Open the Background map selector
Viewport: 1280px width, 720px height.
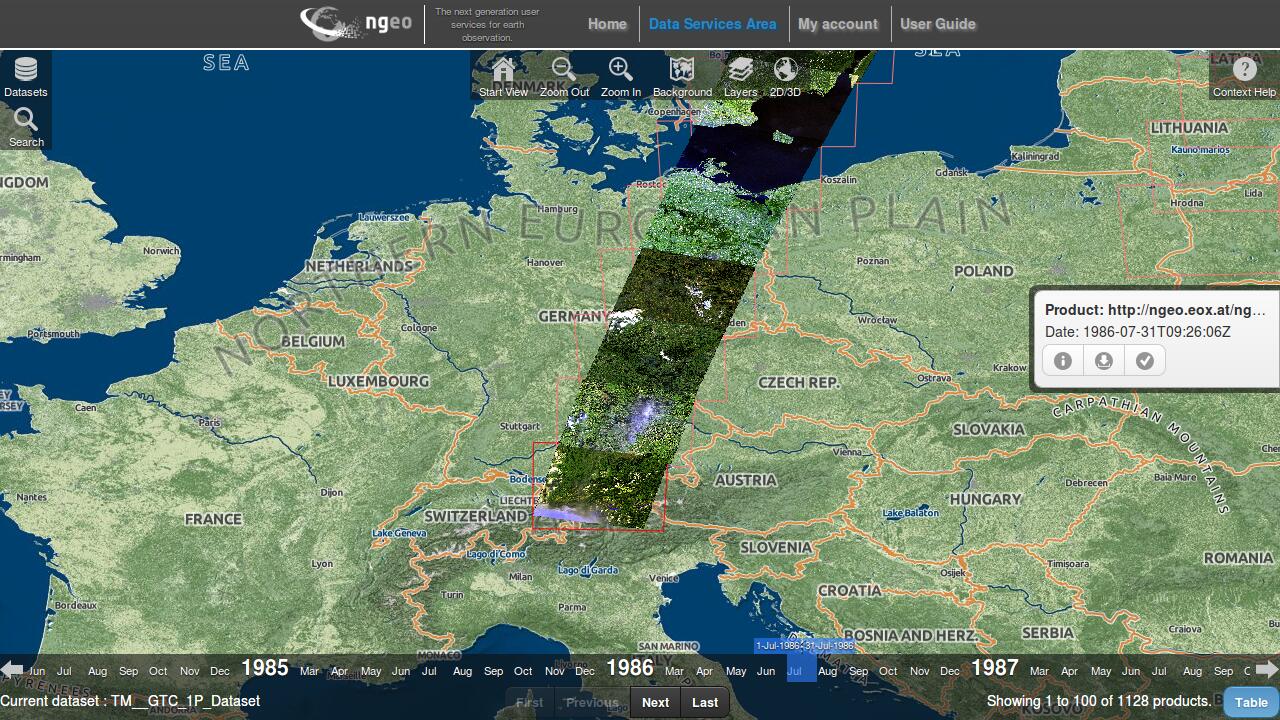[x=682, y=76]
